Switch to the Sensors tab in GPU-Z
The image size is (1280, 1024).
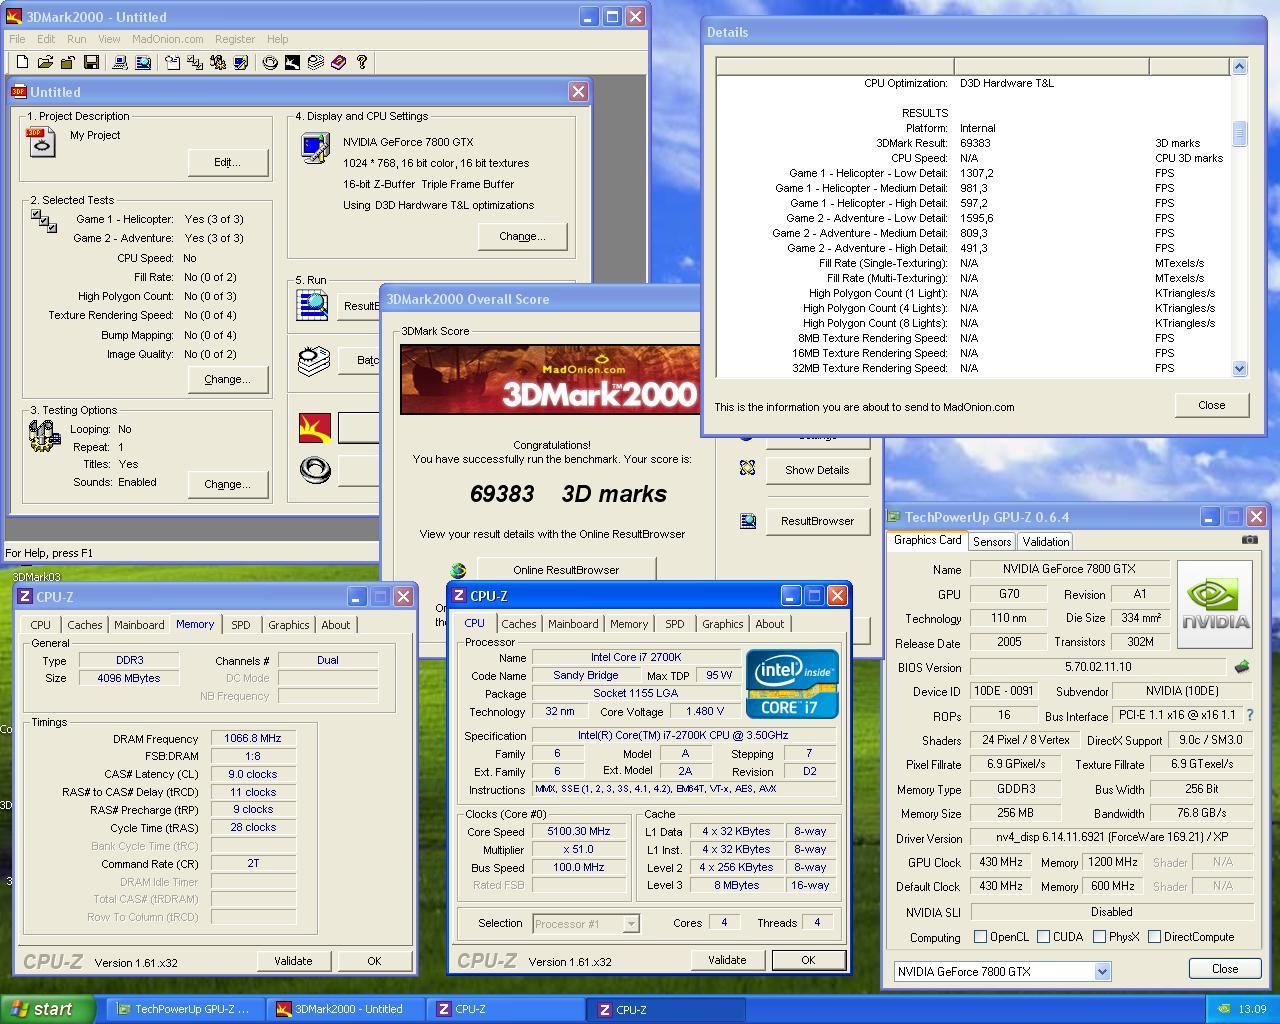pyautogui.click(x=992, y=541)
